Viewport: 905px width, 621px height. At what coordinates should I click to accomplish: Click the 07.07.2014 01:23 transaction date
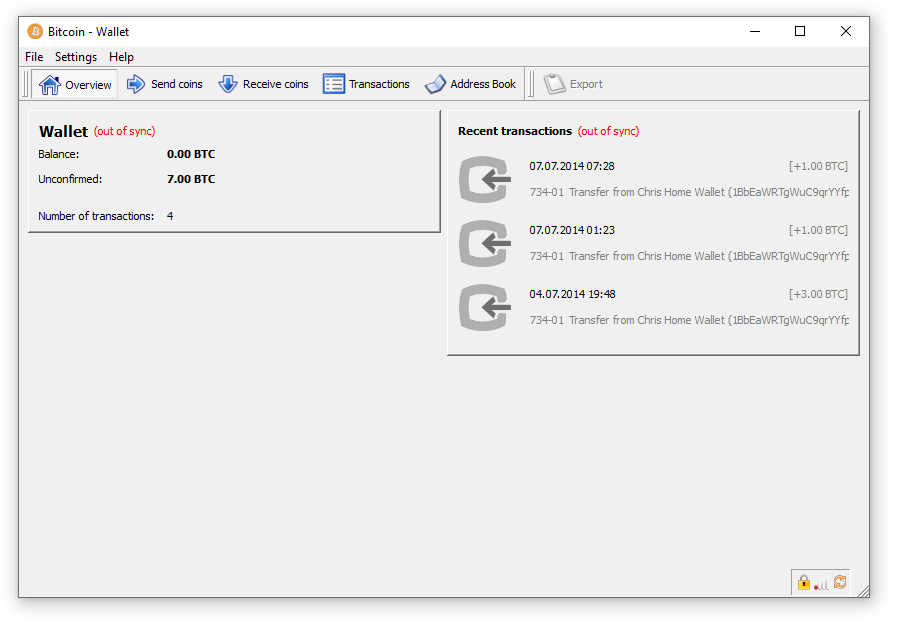pyautogui.click(x=572, y=230)
